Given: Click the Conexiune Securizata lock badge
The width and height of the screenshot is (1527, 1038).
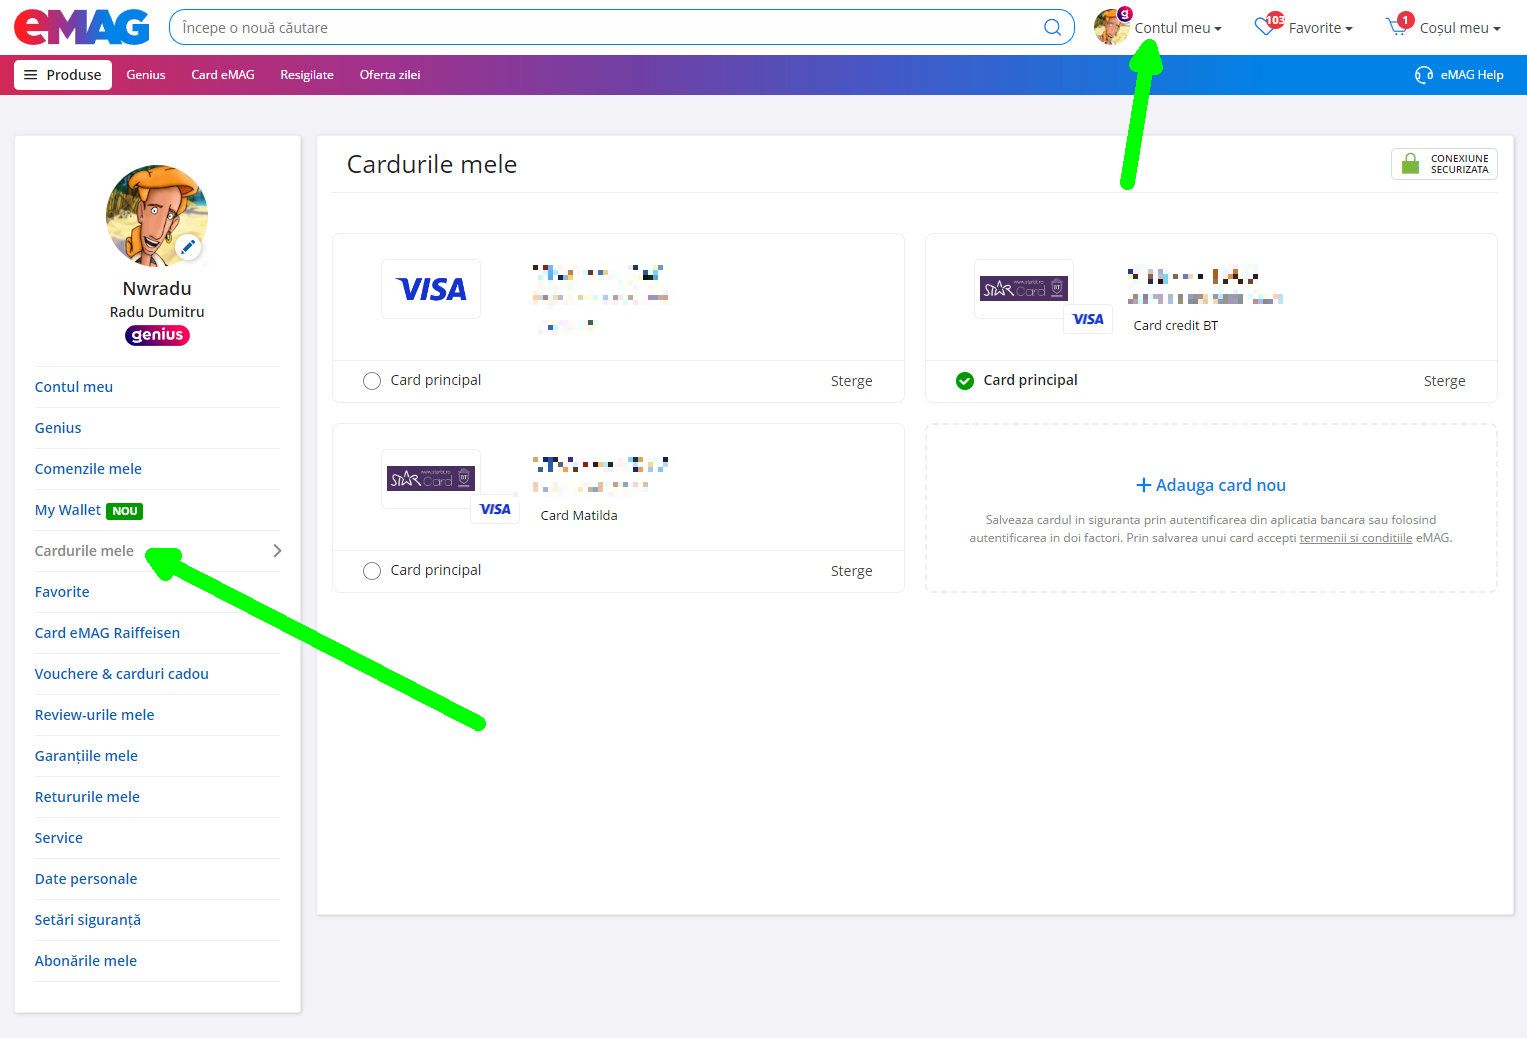Looking at the screenshot, I should [x=1444, y=164].
